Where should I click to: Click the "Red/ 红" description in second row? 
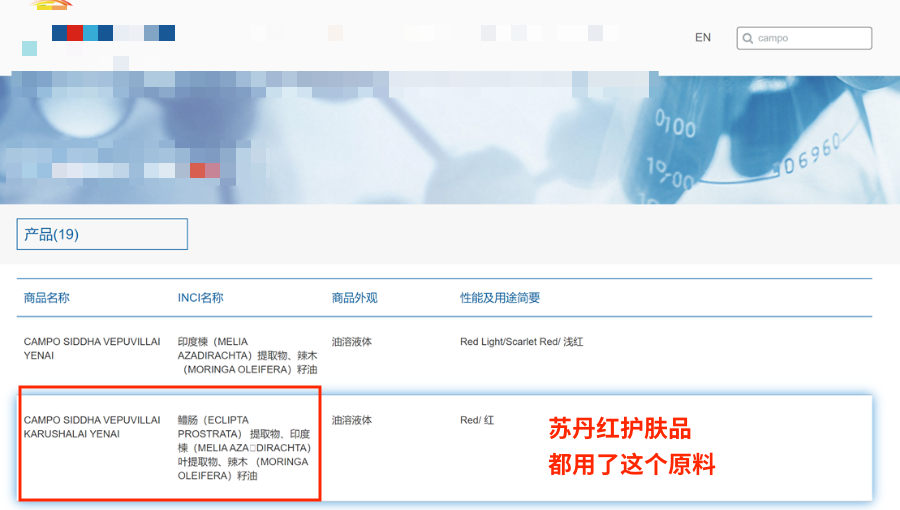[477, 421]
